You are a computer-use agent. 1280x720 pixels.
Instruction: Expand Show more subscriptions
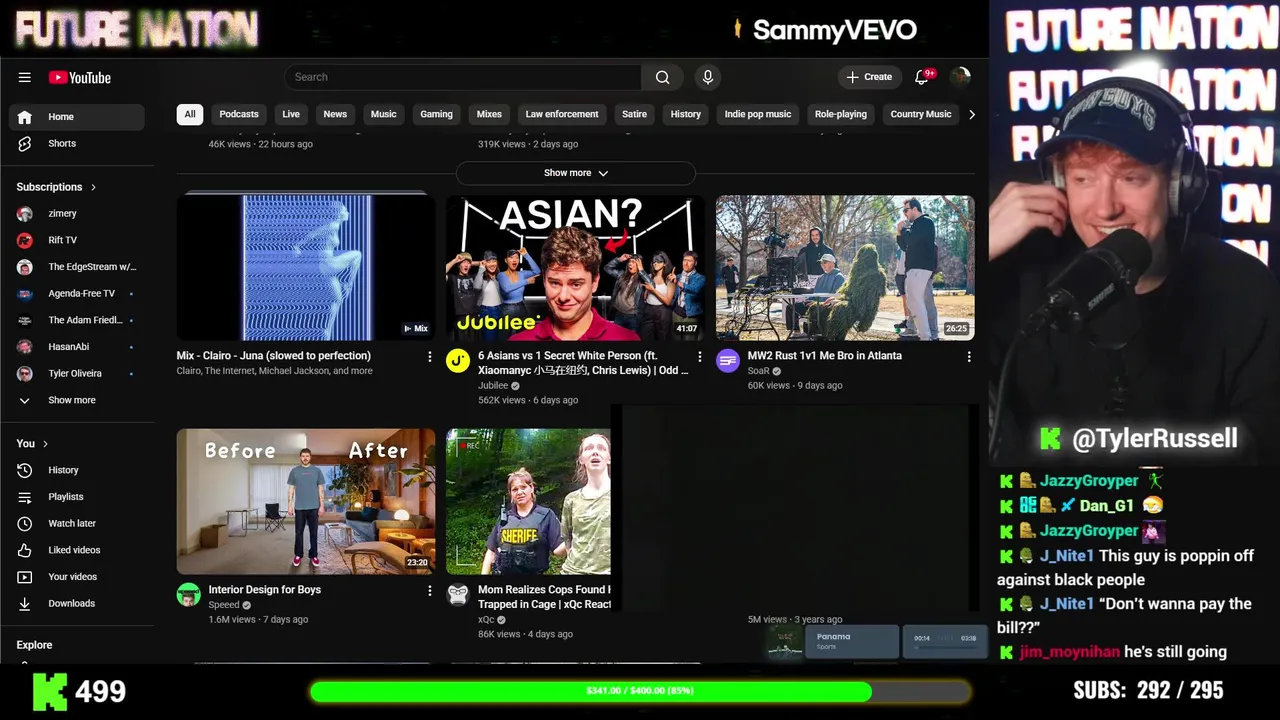pyautogui.click(x=77, y=400)
